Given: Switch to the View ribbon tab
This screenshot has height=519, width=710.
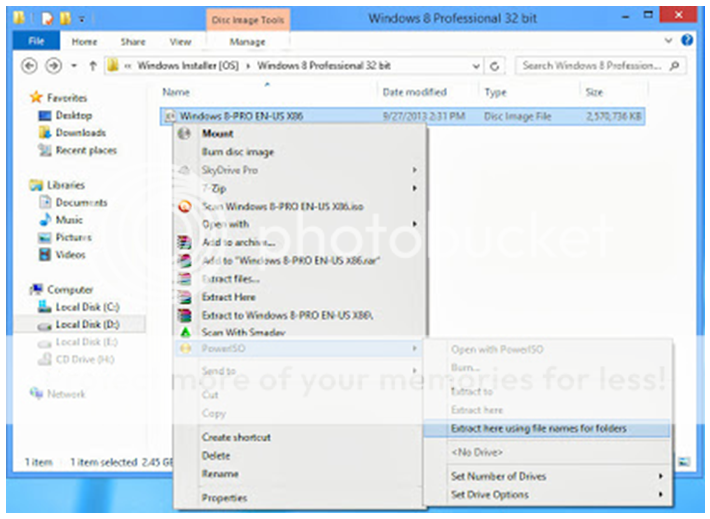Looking at the screenshot, I should tap(180, 42).
